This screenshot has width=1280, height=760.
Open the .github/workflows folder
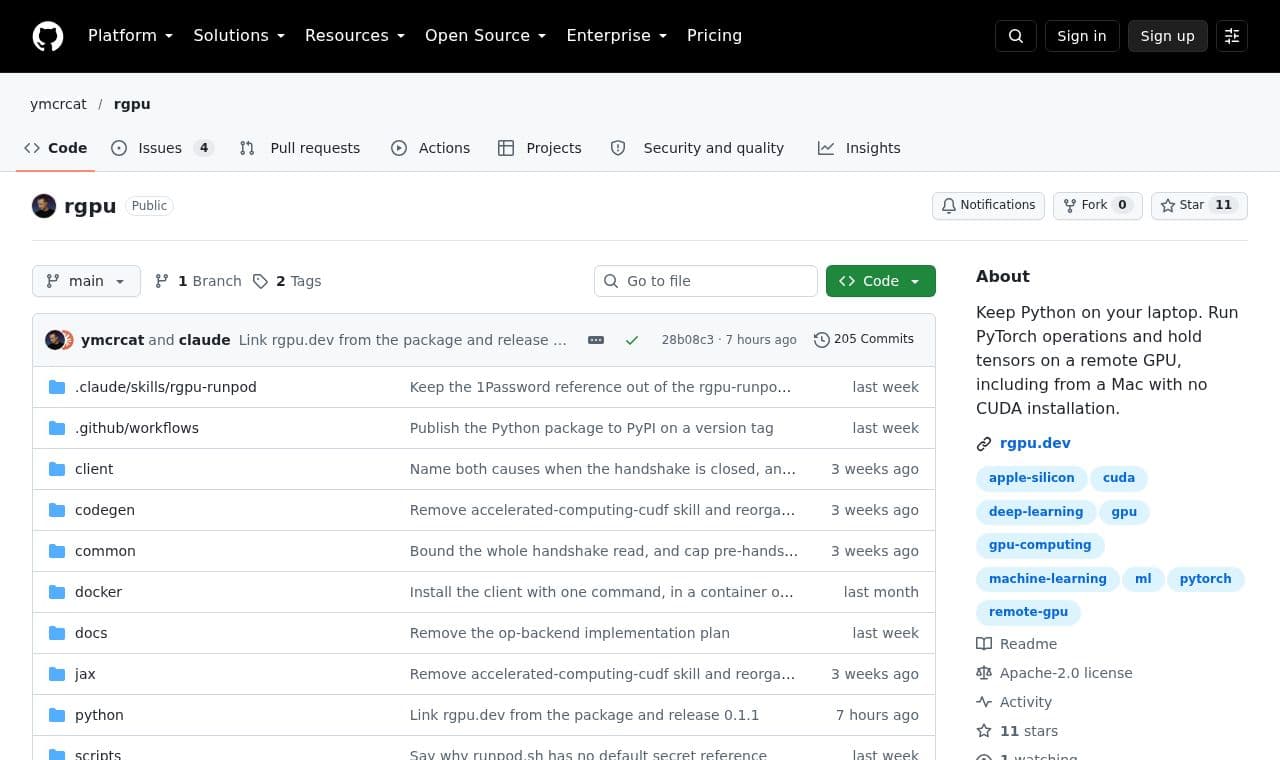point(137,428)
